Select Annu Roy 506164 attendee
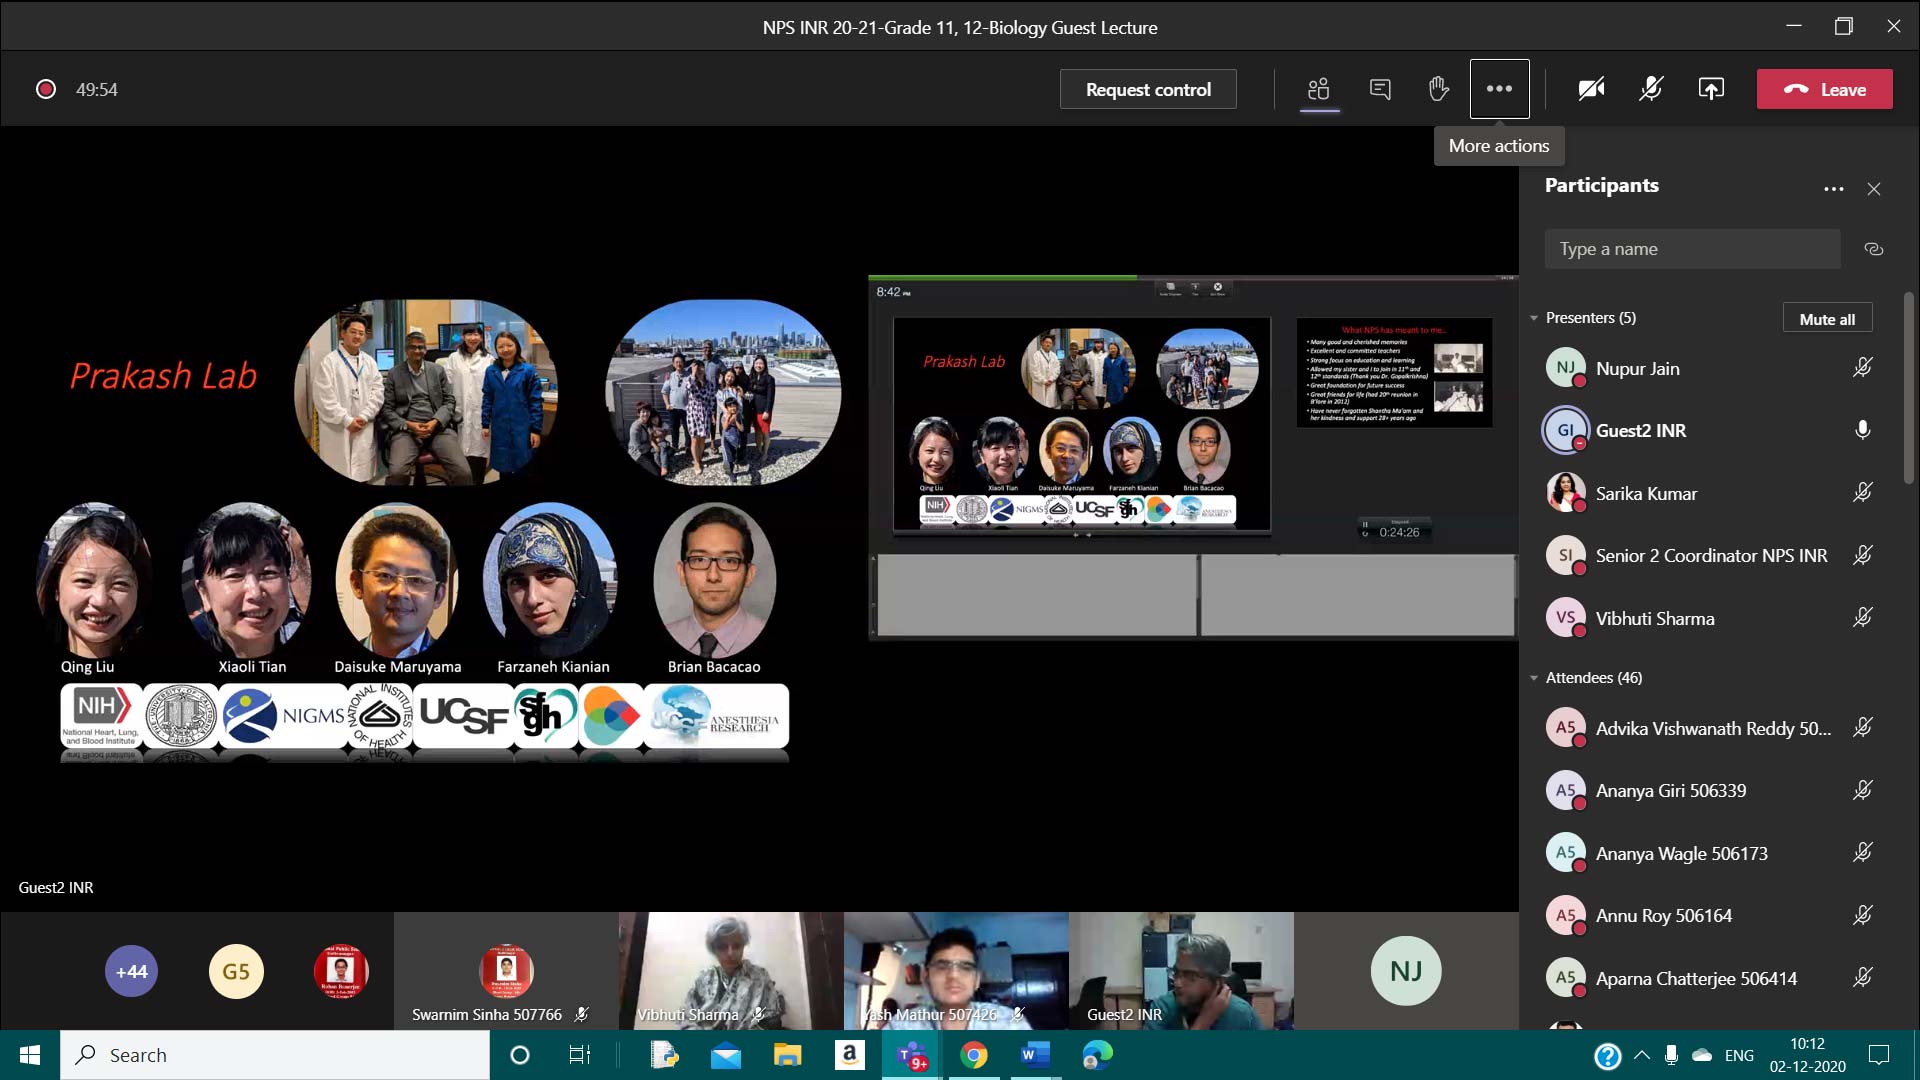The image size is (1920, 1080). 1710,915
